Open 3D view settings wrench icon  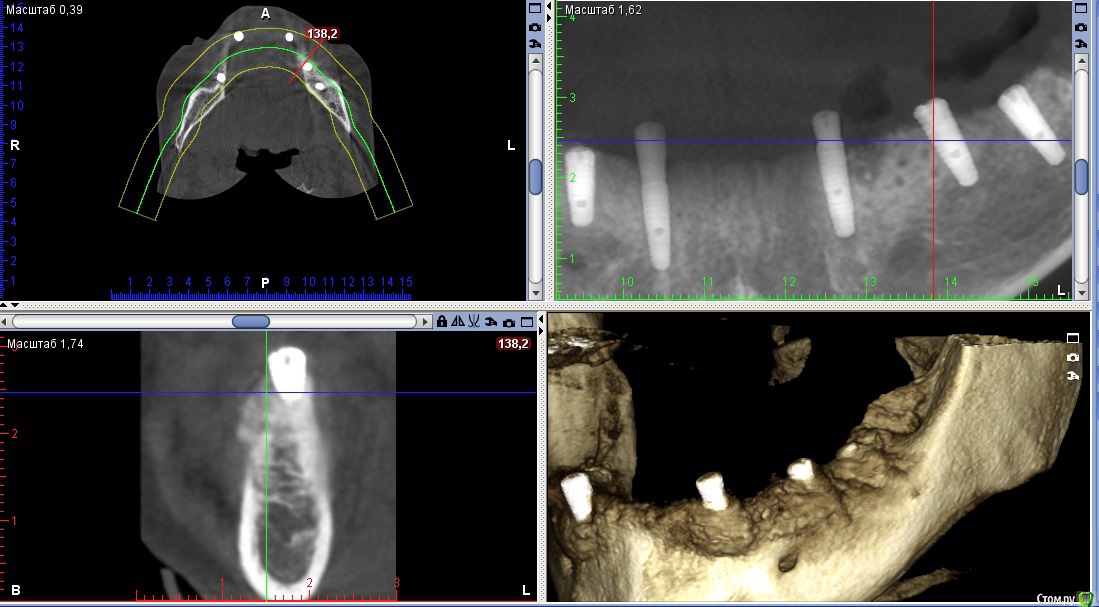(1073, 375)
